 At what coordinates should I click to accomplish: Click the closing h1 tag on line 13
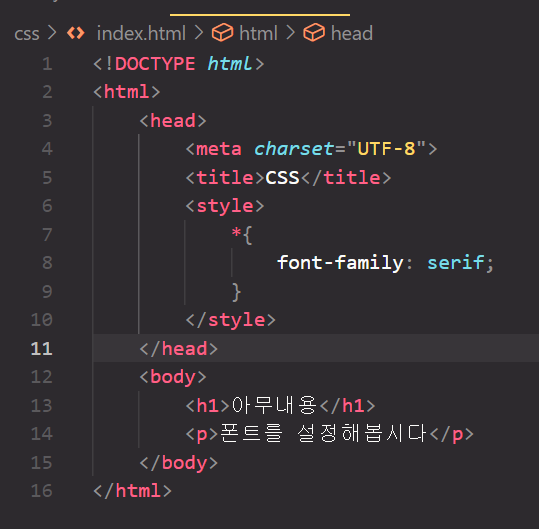pos(348,406)
